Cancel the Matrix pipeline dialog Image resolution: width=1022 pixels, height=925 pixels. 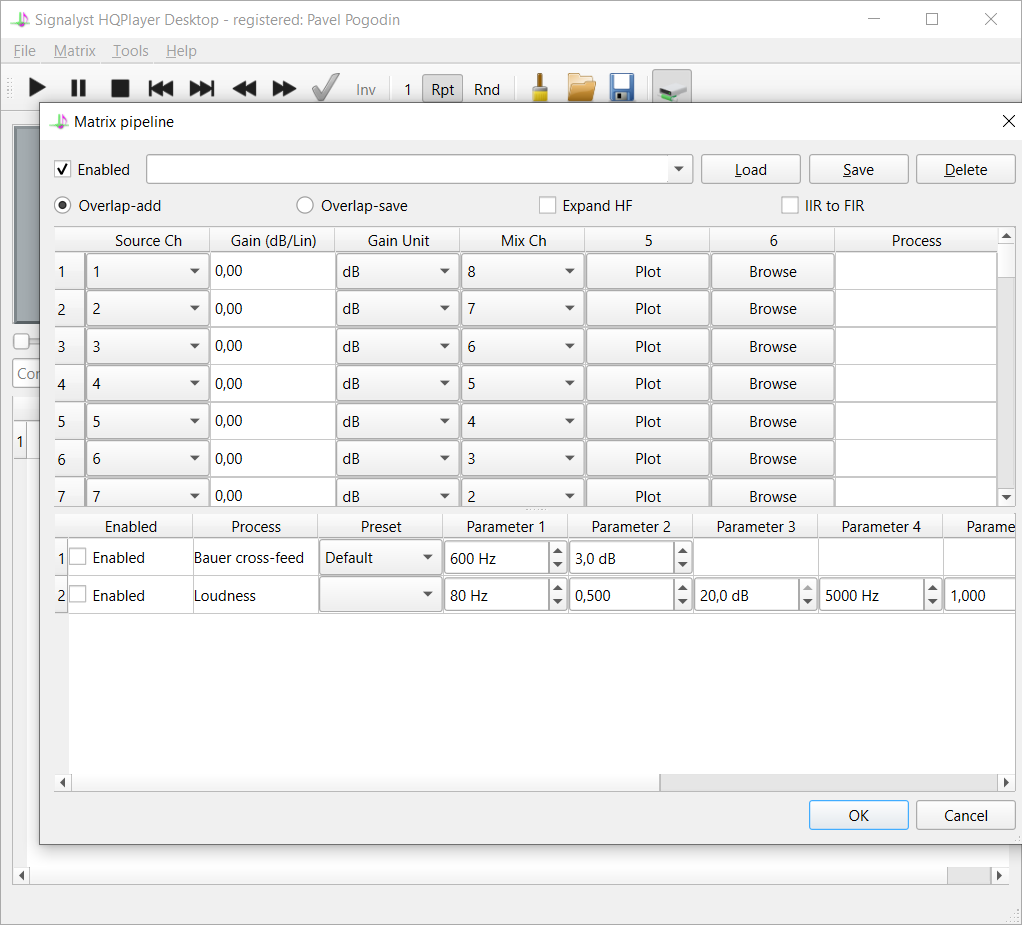pos(966,815)
